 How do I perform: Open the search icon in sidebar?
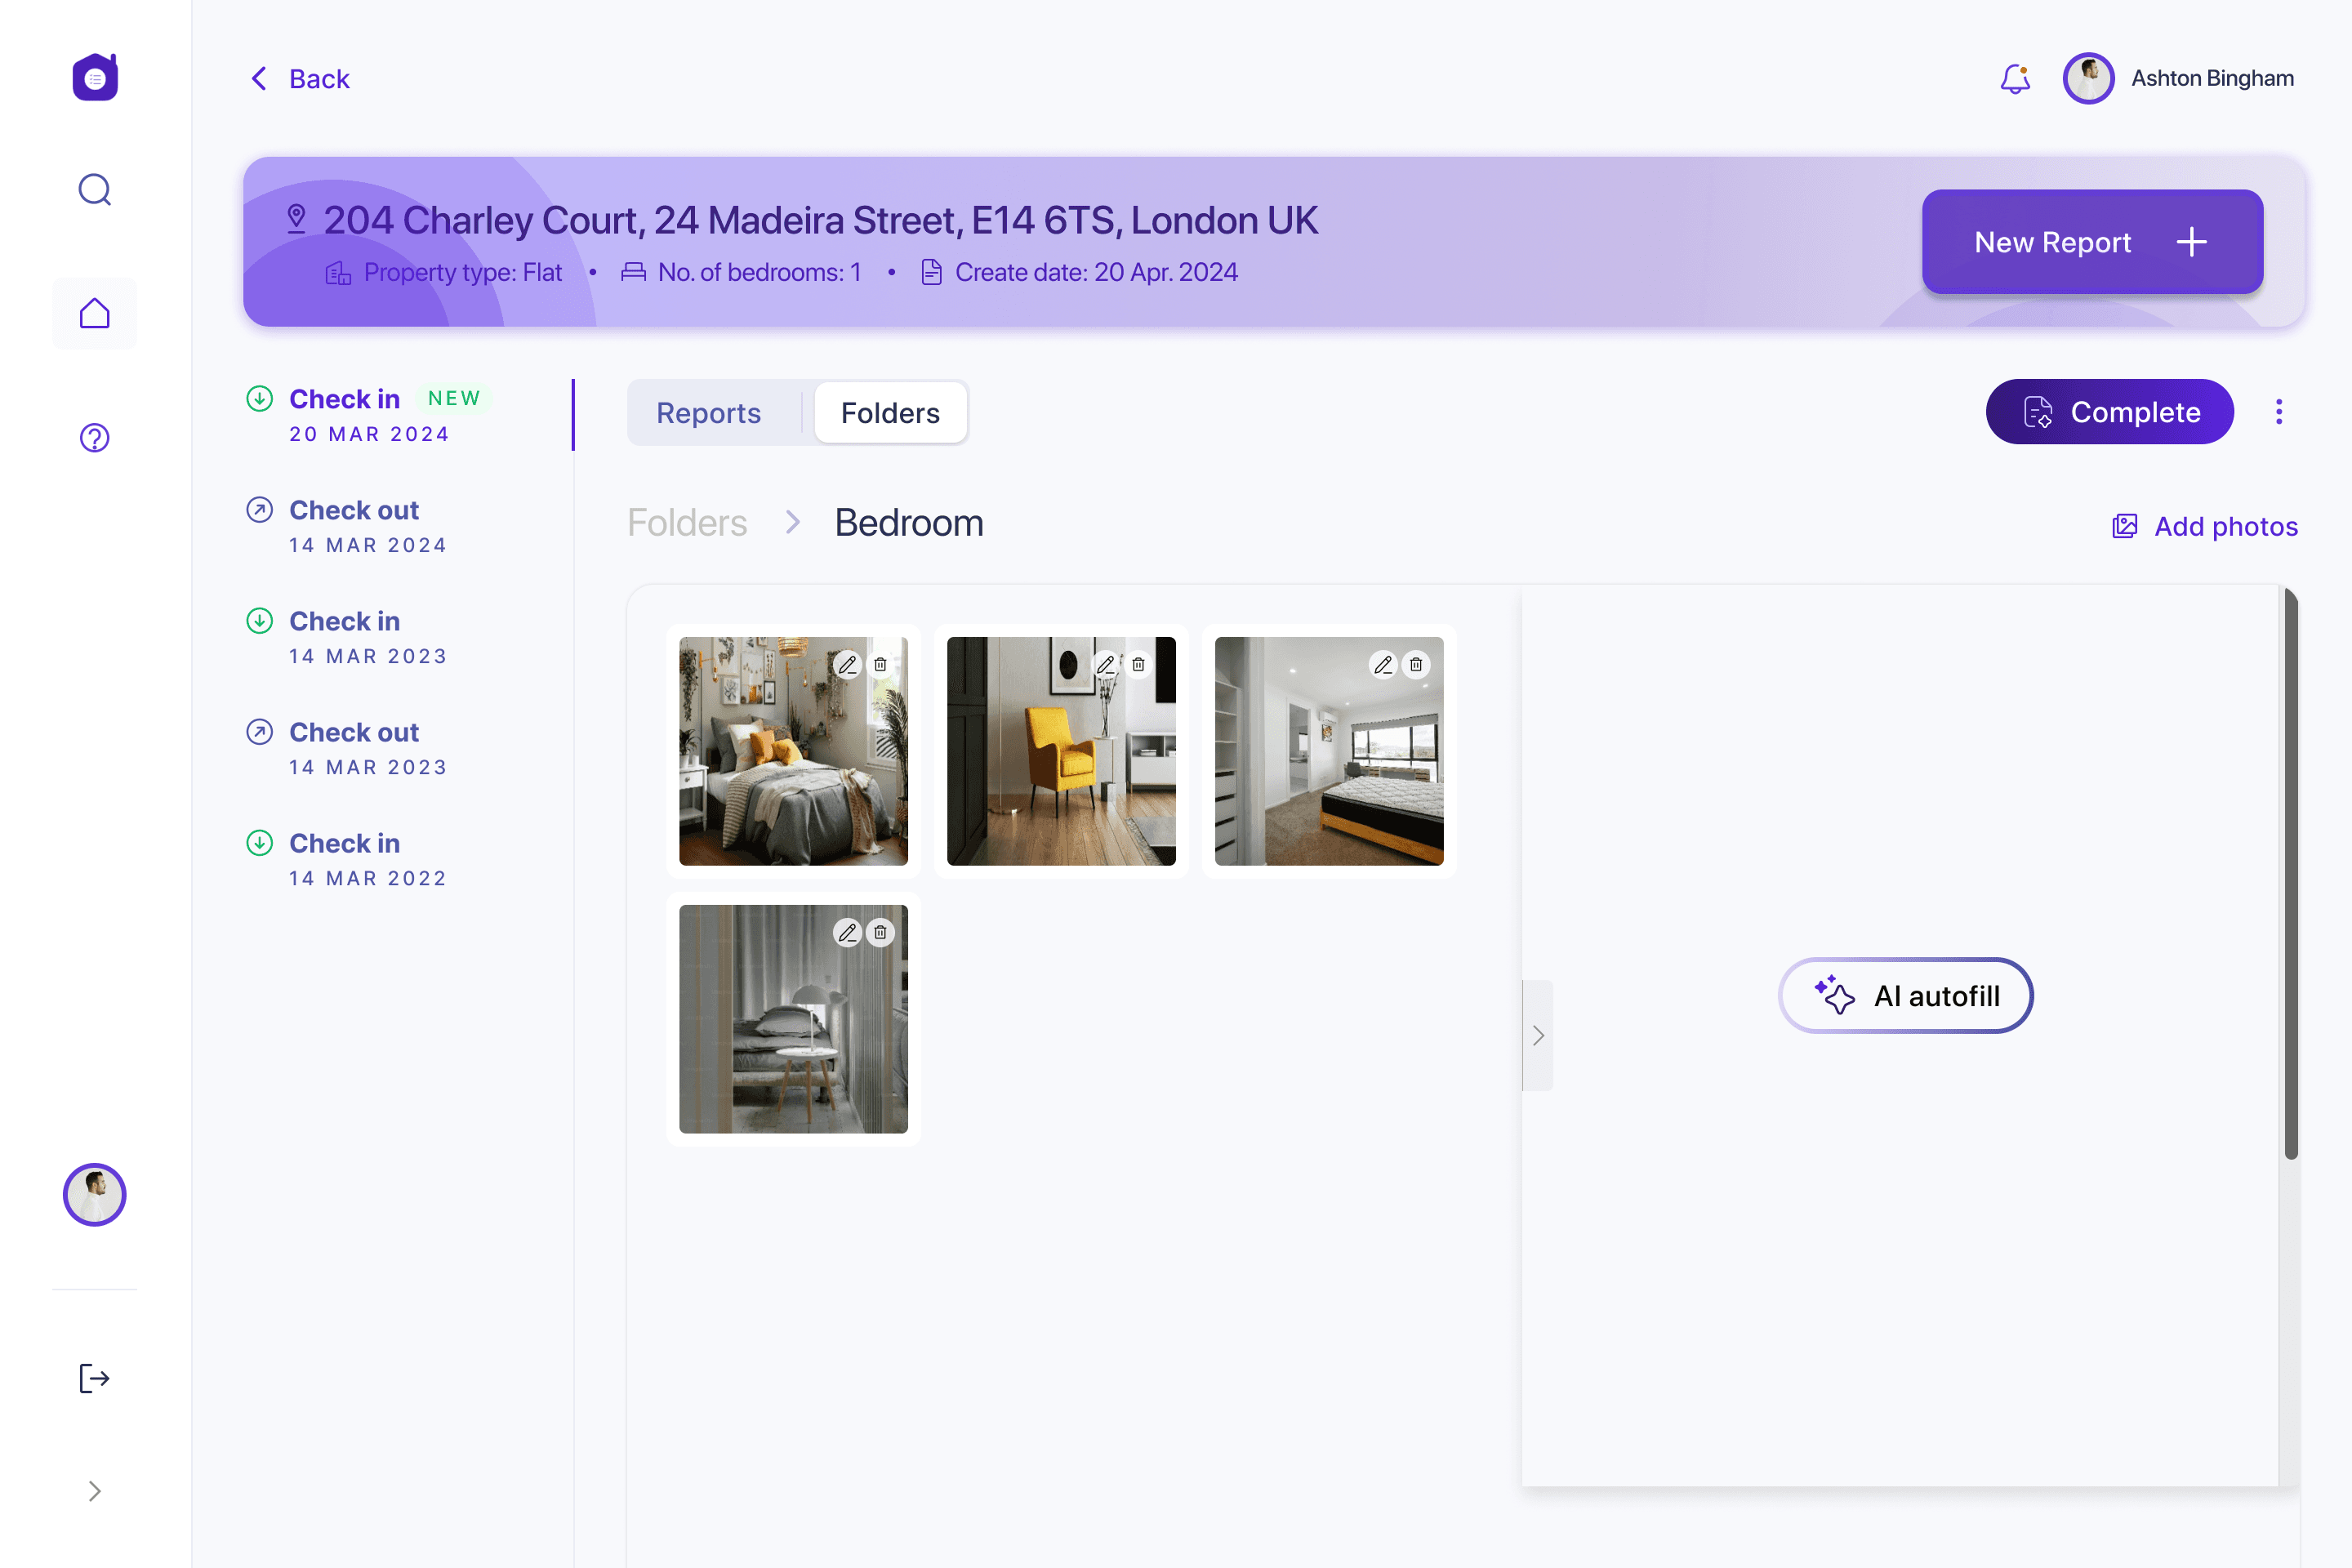click(95, 189)
